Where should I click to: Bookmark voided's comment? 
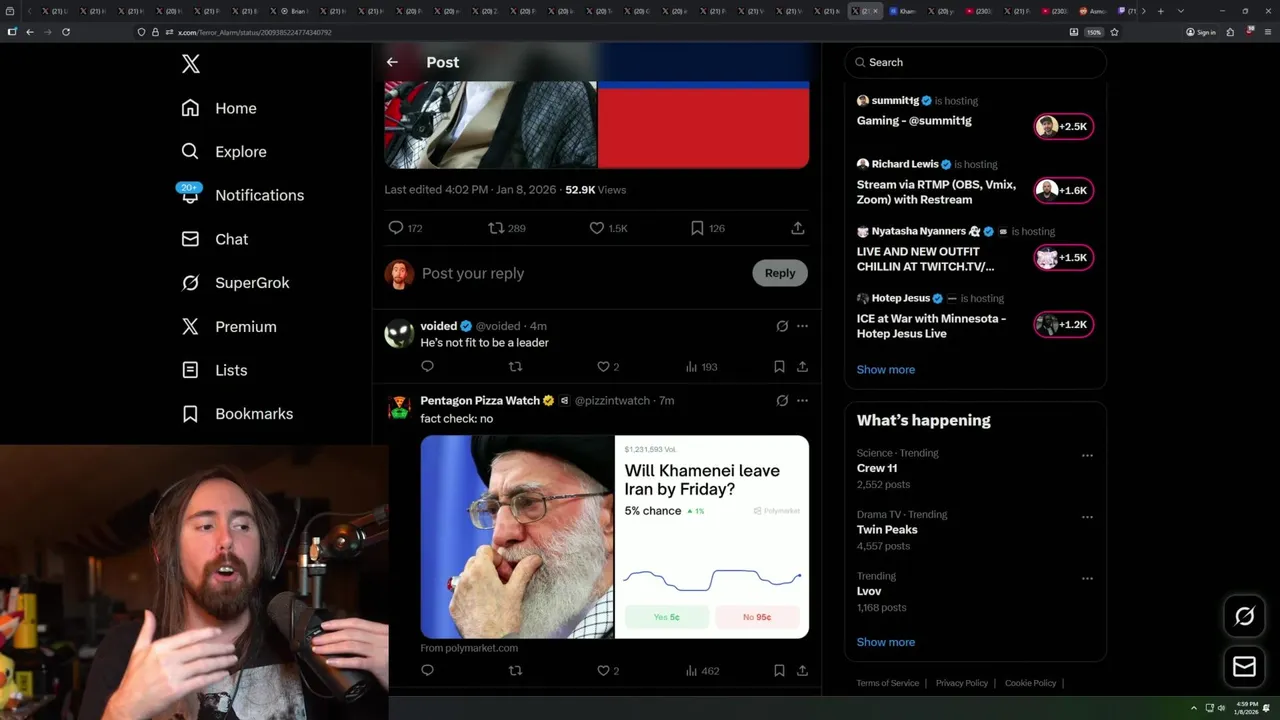(779, 367)
